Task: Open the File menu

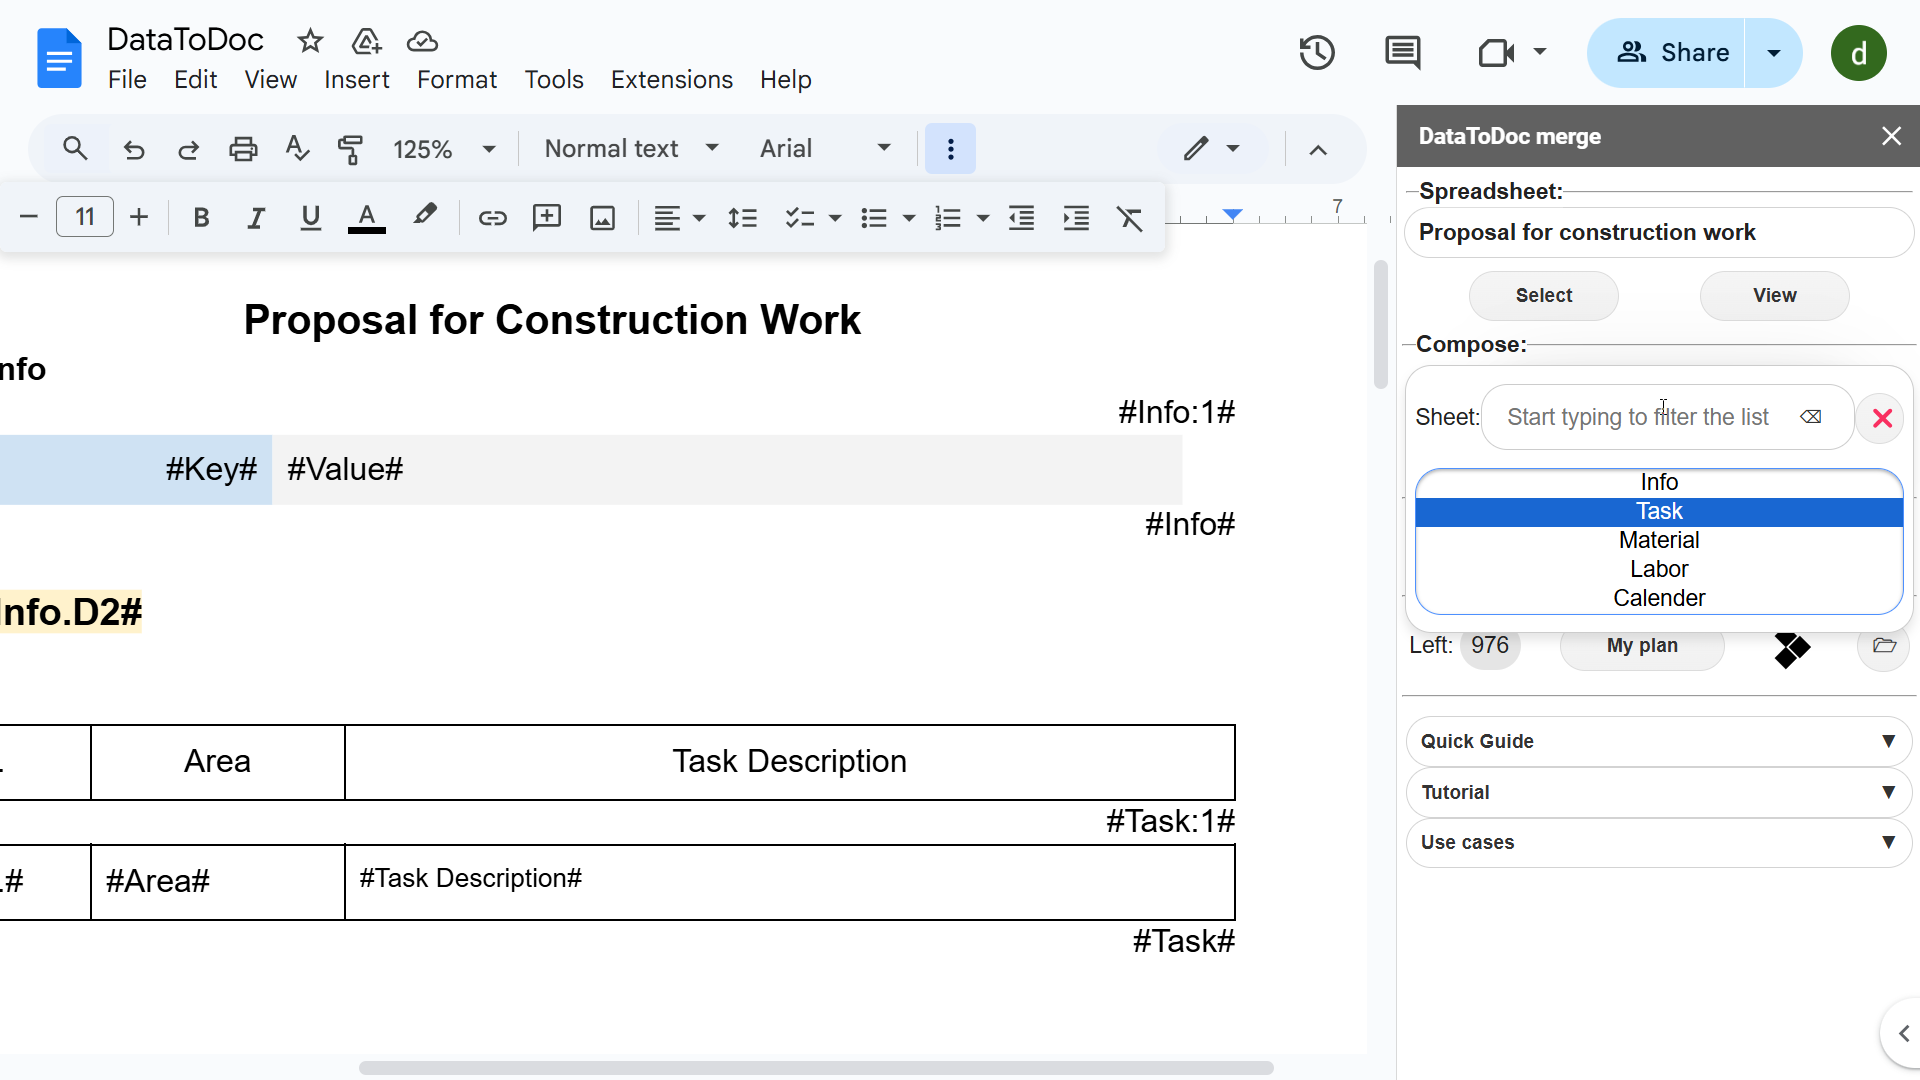Action: coord(127,80)
